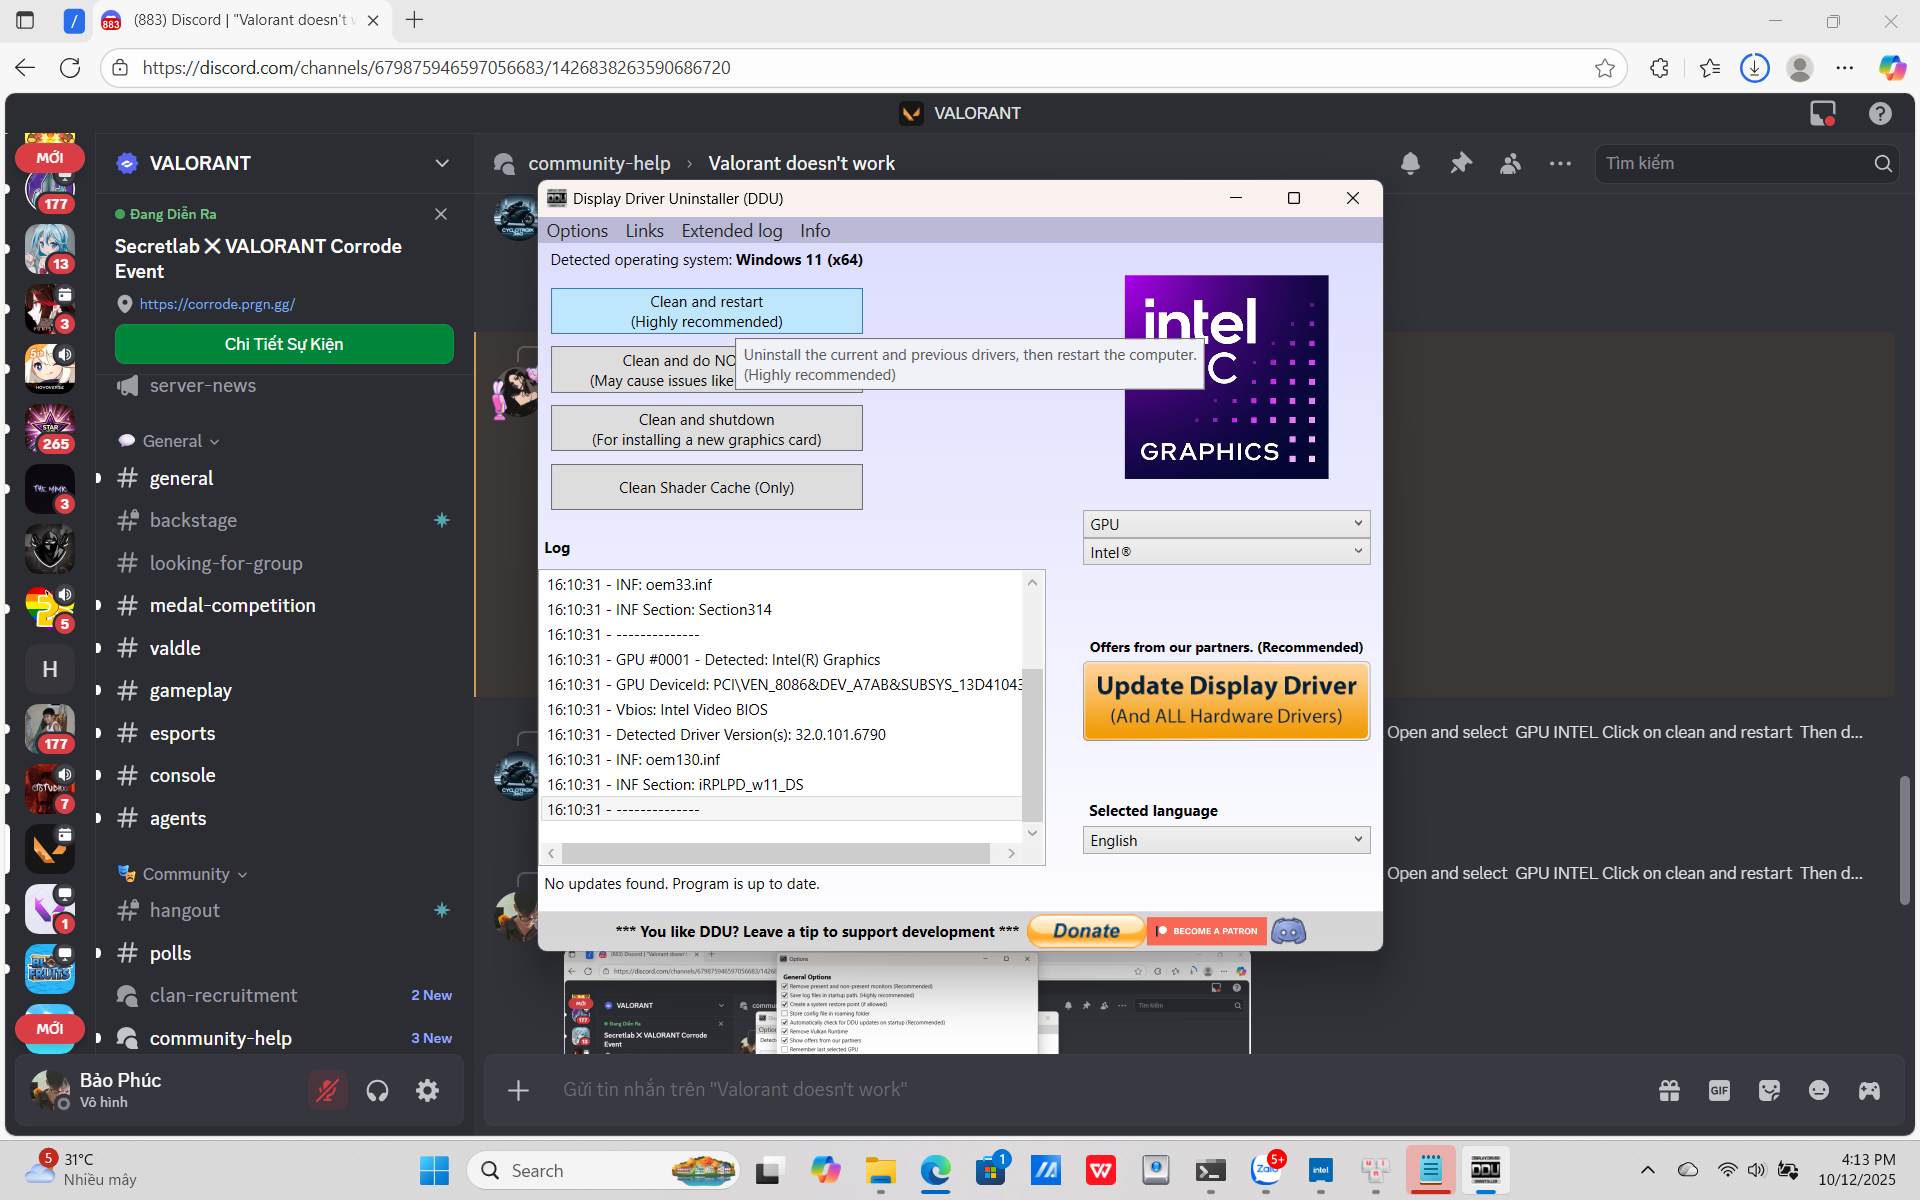
Task: Open the Extended log menu
Action: (731, 231)
